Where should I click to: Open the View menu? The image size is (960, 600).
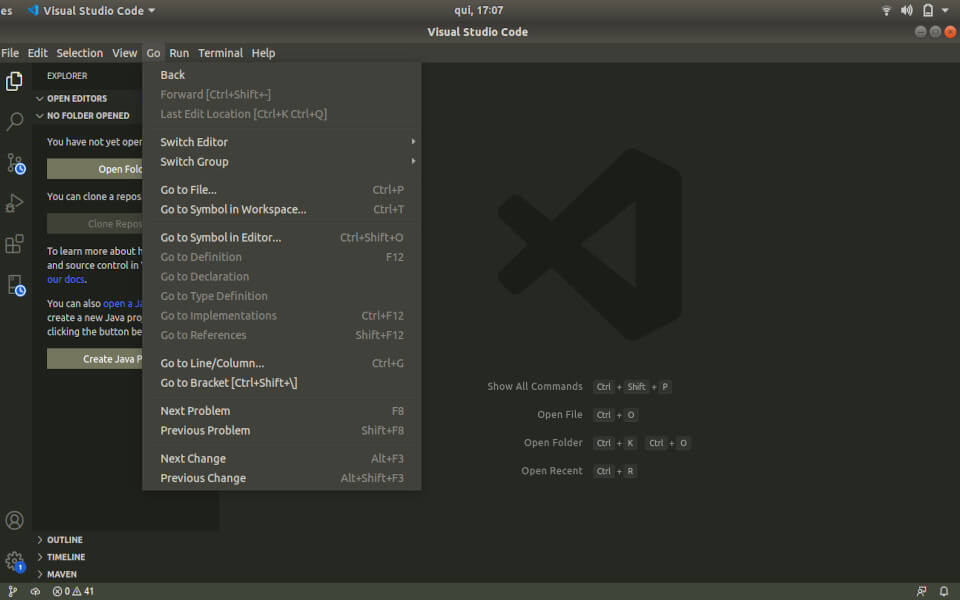[x=124, y=53]
